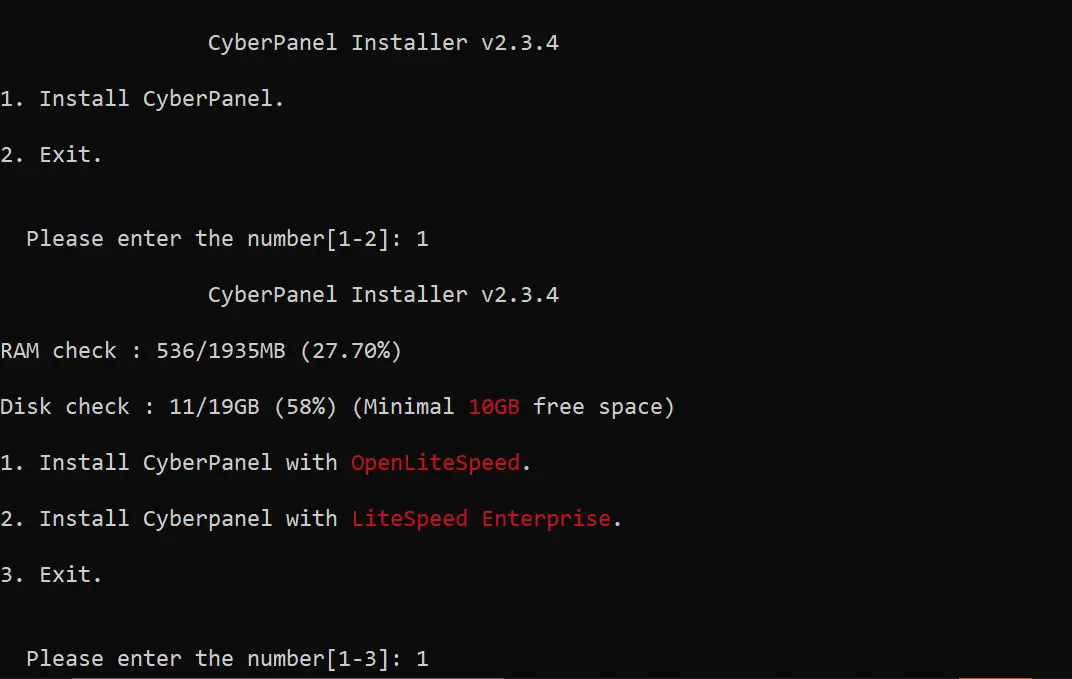Click the red 10GB text

494,407
